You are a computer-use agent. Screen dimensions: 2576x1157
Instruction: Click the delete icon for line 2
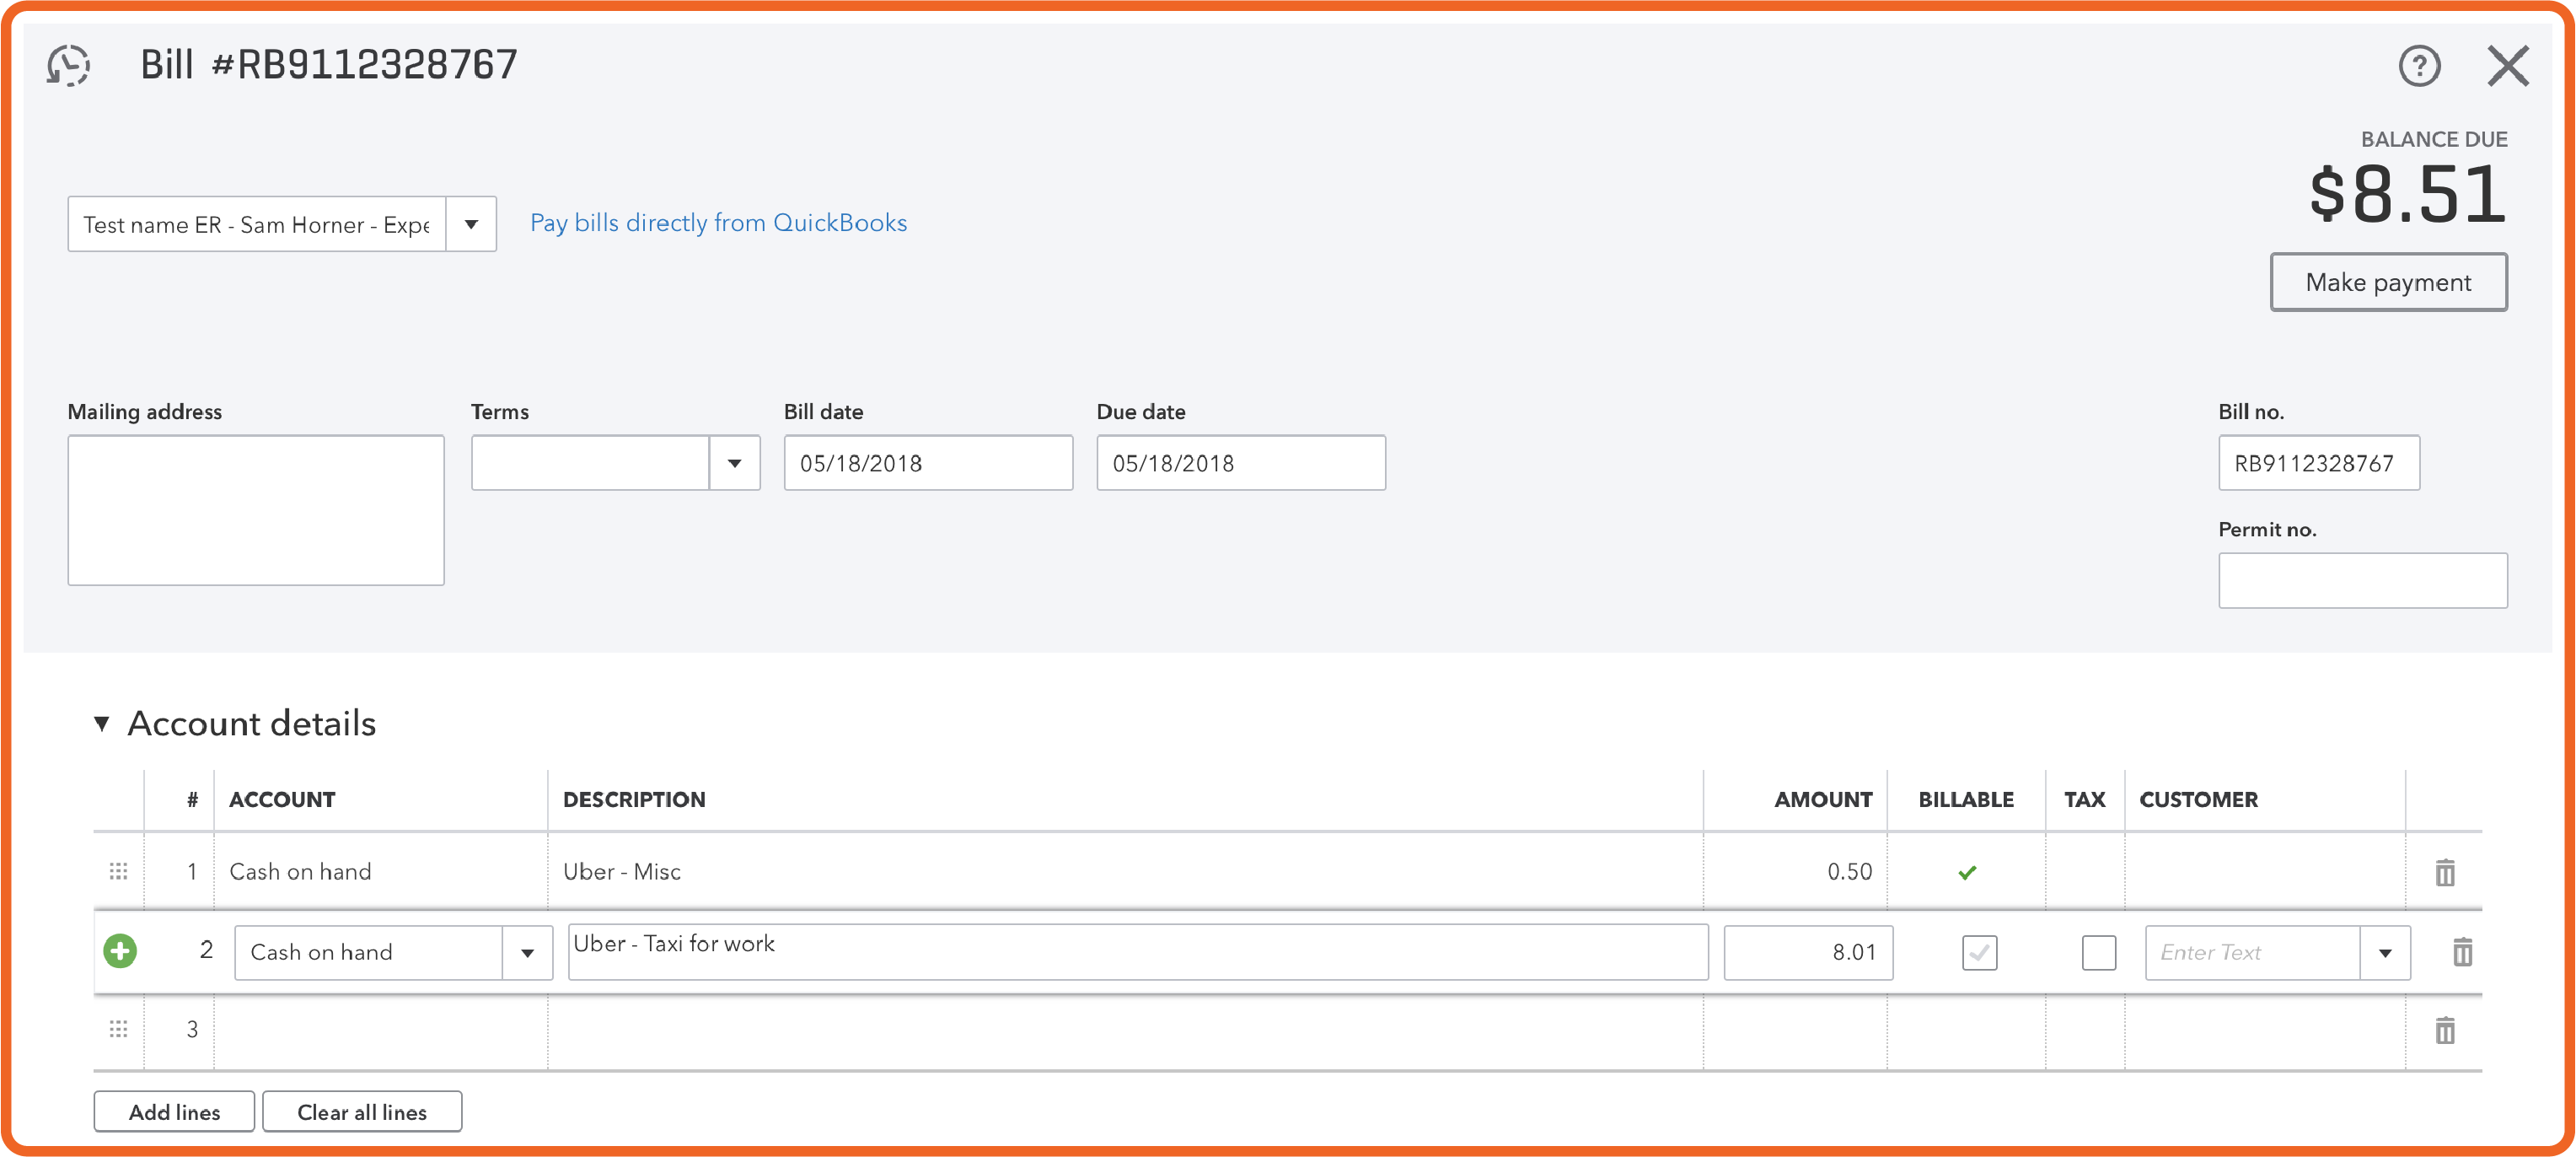pyautogui.click(x=2456, y=951)
